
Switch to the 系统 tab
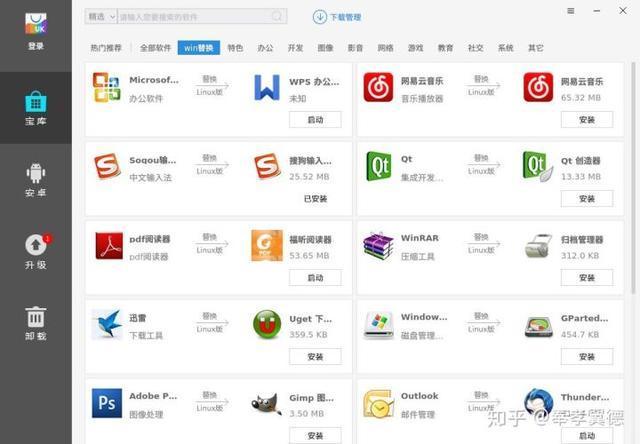pyautogui.click(x=505, y=48)
